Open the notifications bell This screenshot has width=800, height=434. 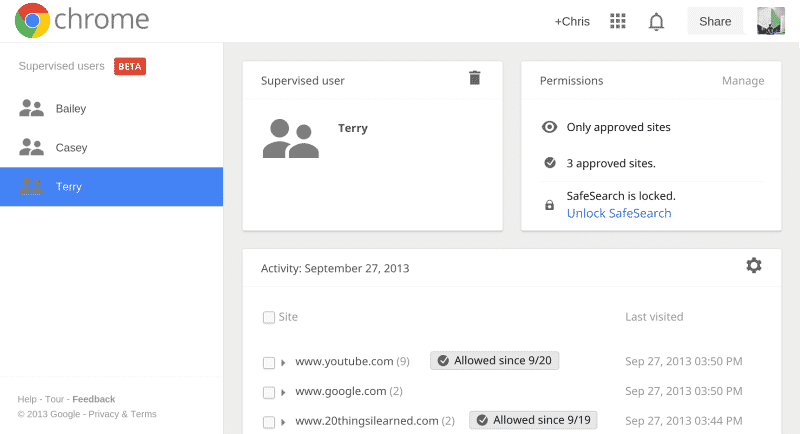(x=657, y=21)
